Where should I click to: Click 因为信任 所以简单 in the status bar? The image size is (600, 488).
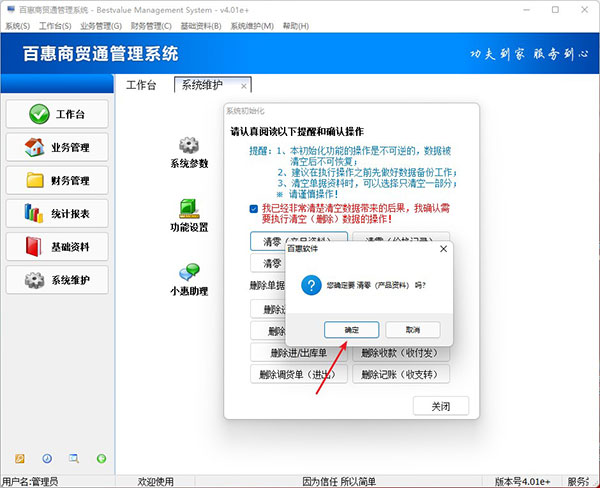point(339,481)
